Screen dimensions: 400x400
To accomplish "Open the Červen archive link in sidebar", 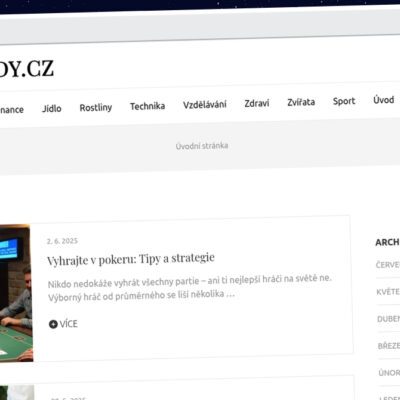I will pyautogui.click(x=388, y=265).
